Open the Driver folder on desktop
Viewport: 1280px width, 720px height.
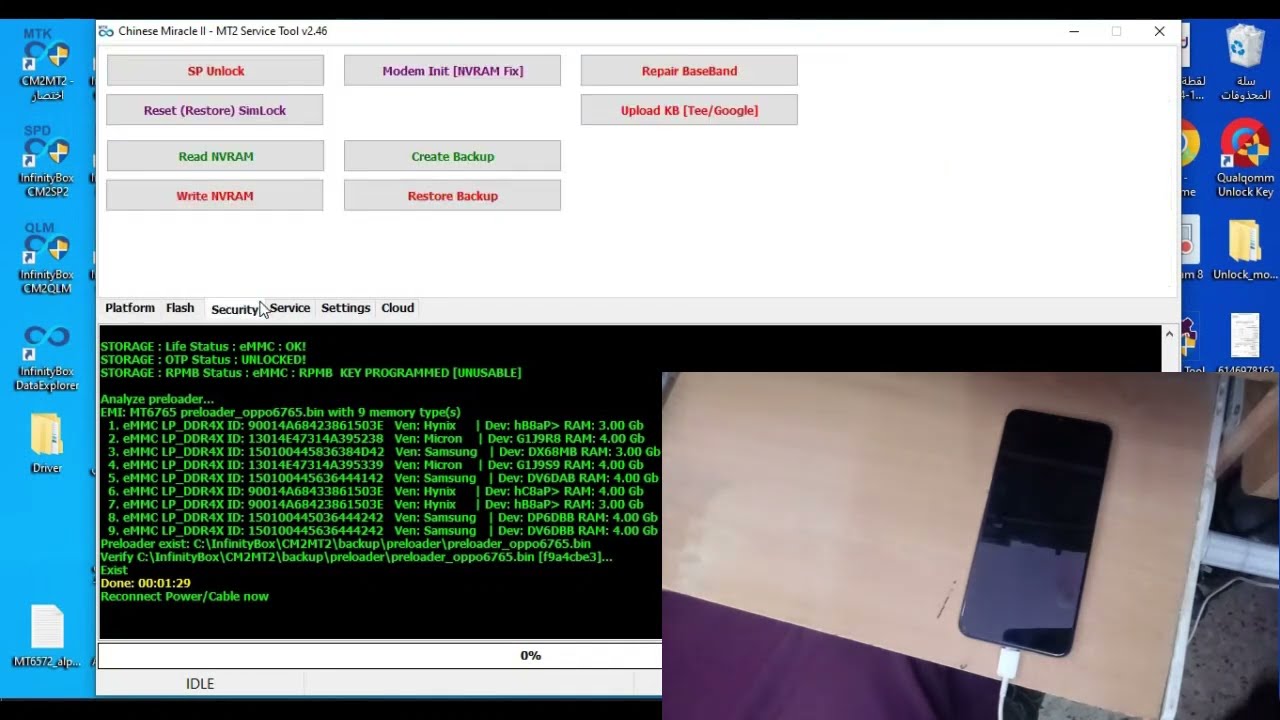[46, 441]
